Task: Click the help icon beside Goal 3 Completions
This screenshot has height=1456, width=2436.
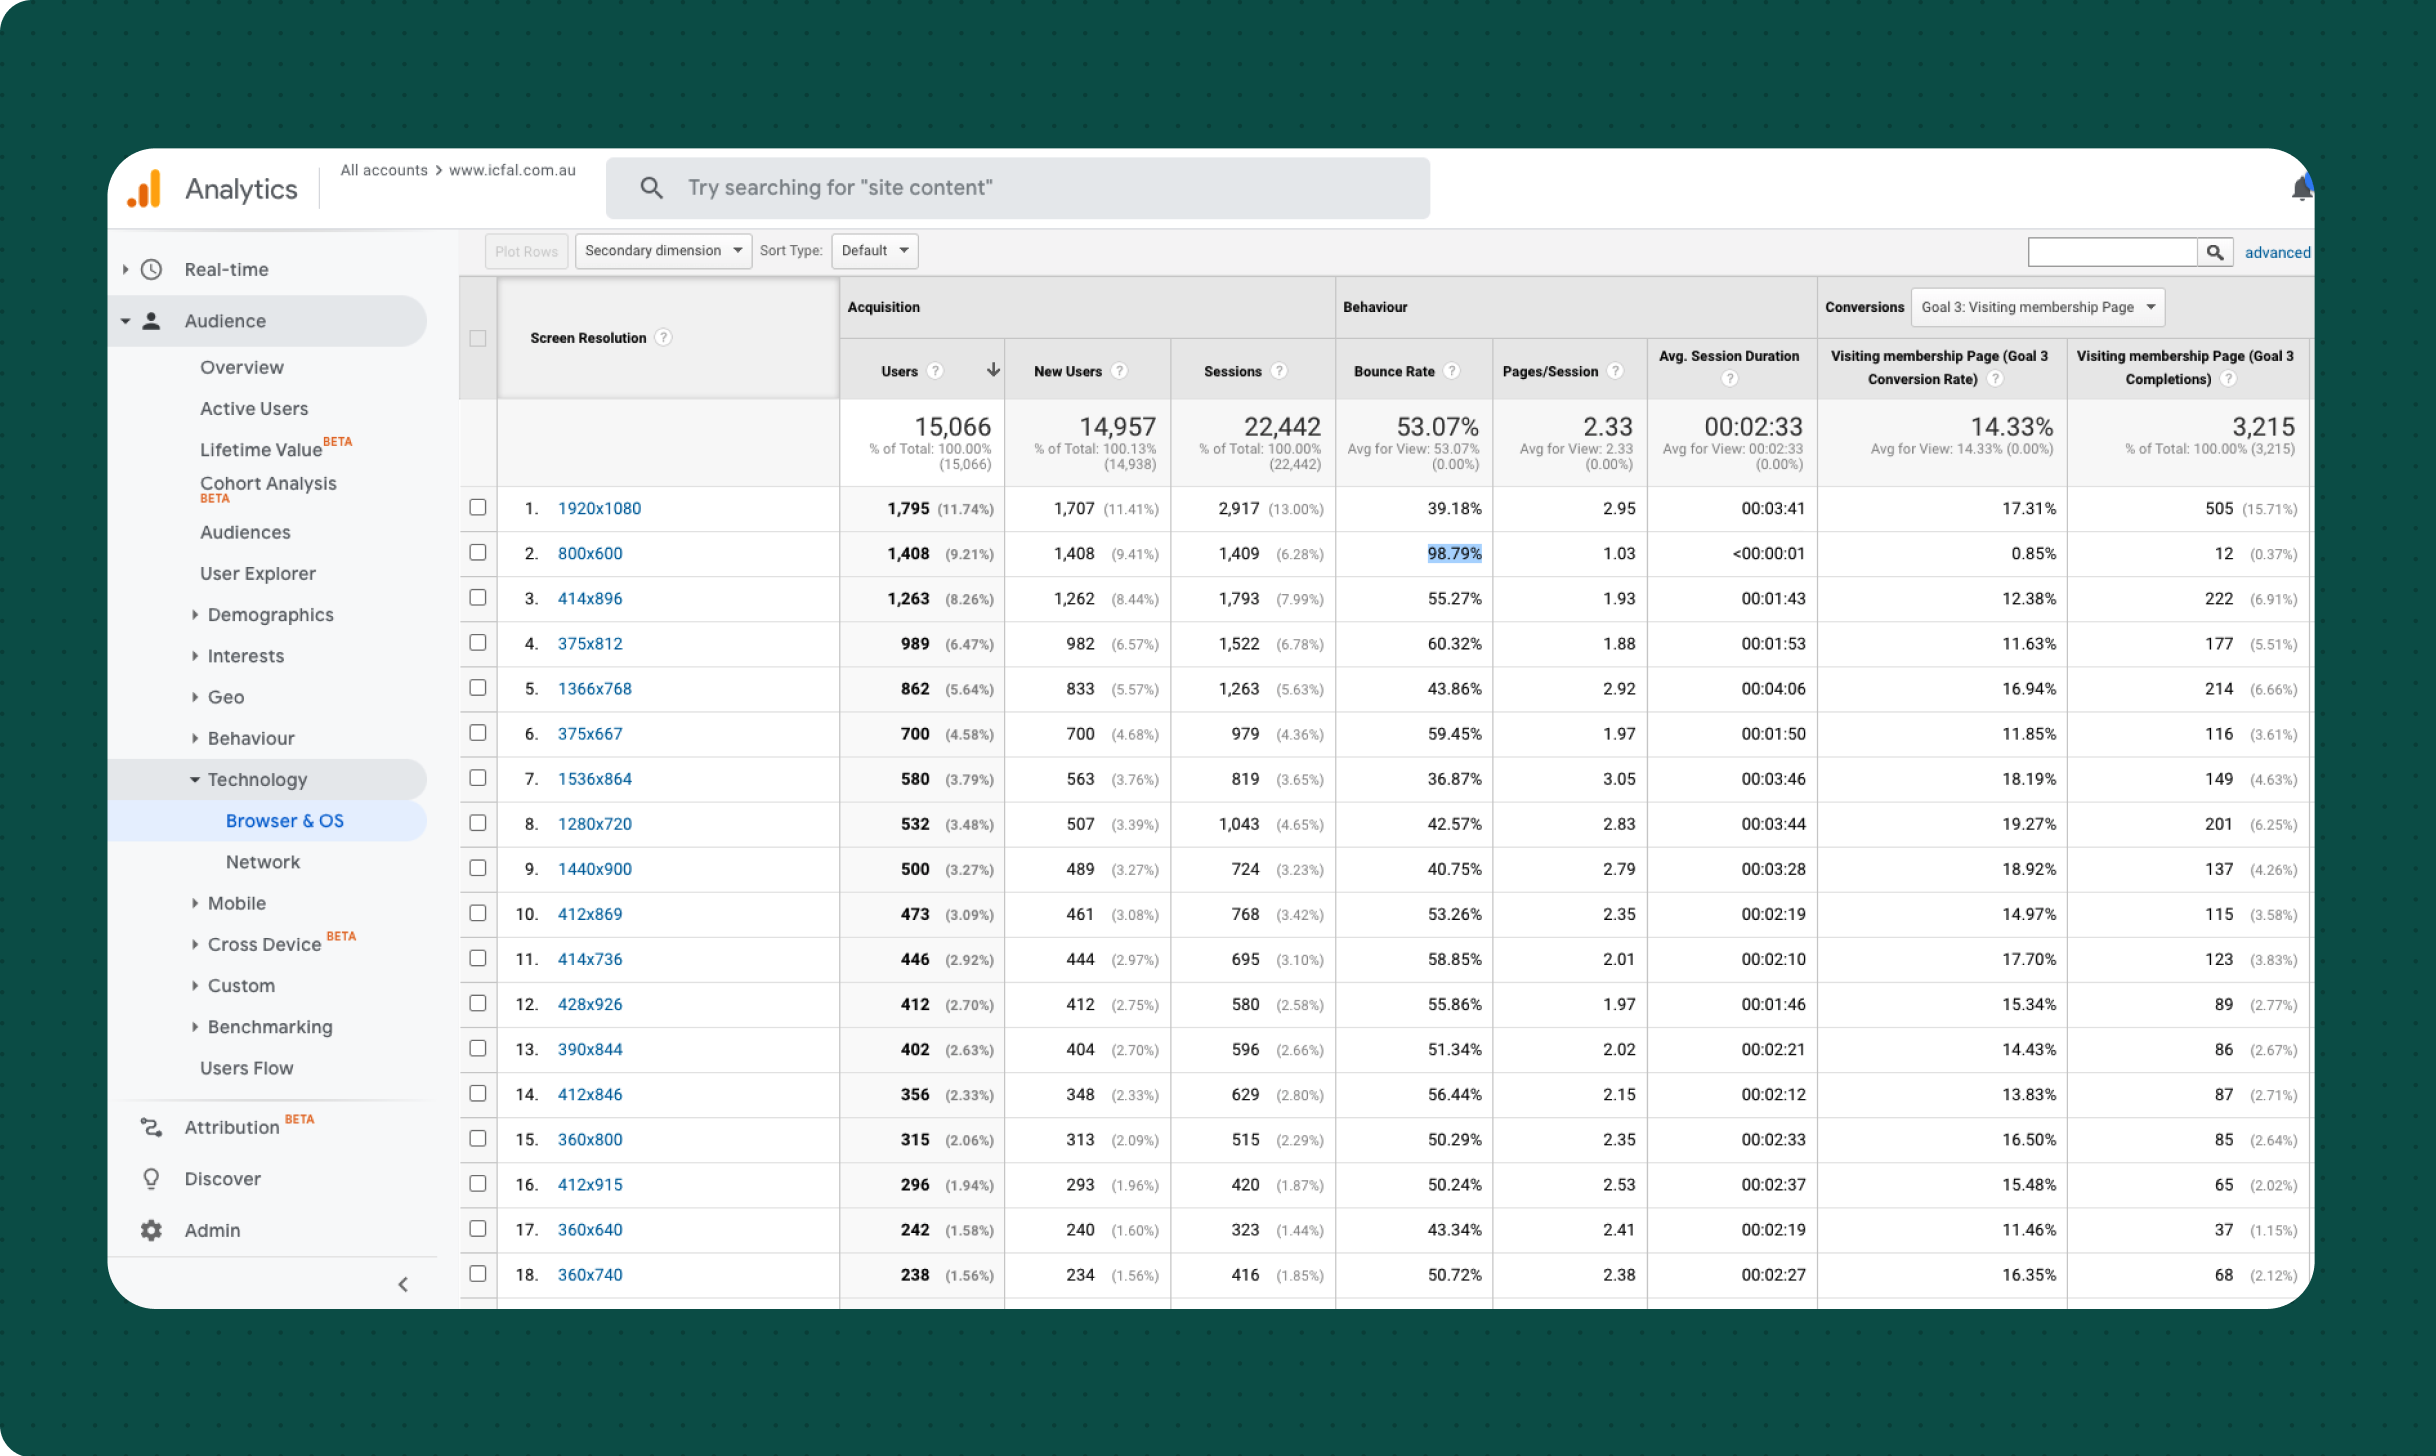Action: point(2228,379)
